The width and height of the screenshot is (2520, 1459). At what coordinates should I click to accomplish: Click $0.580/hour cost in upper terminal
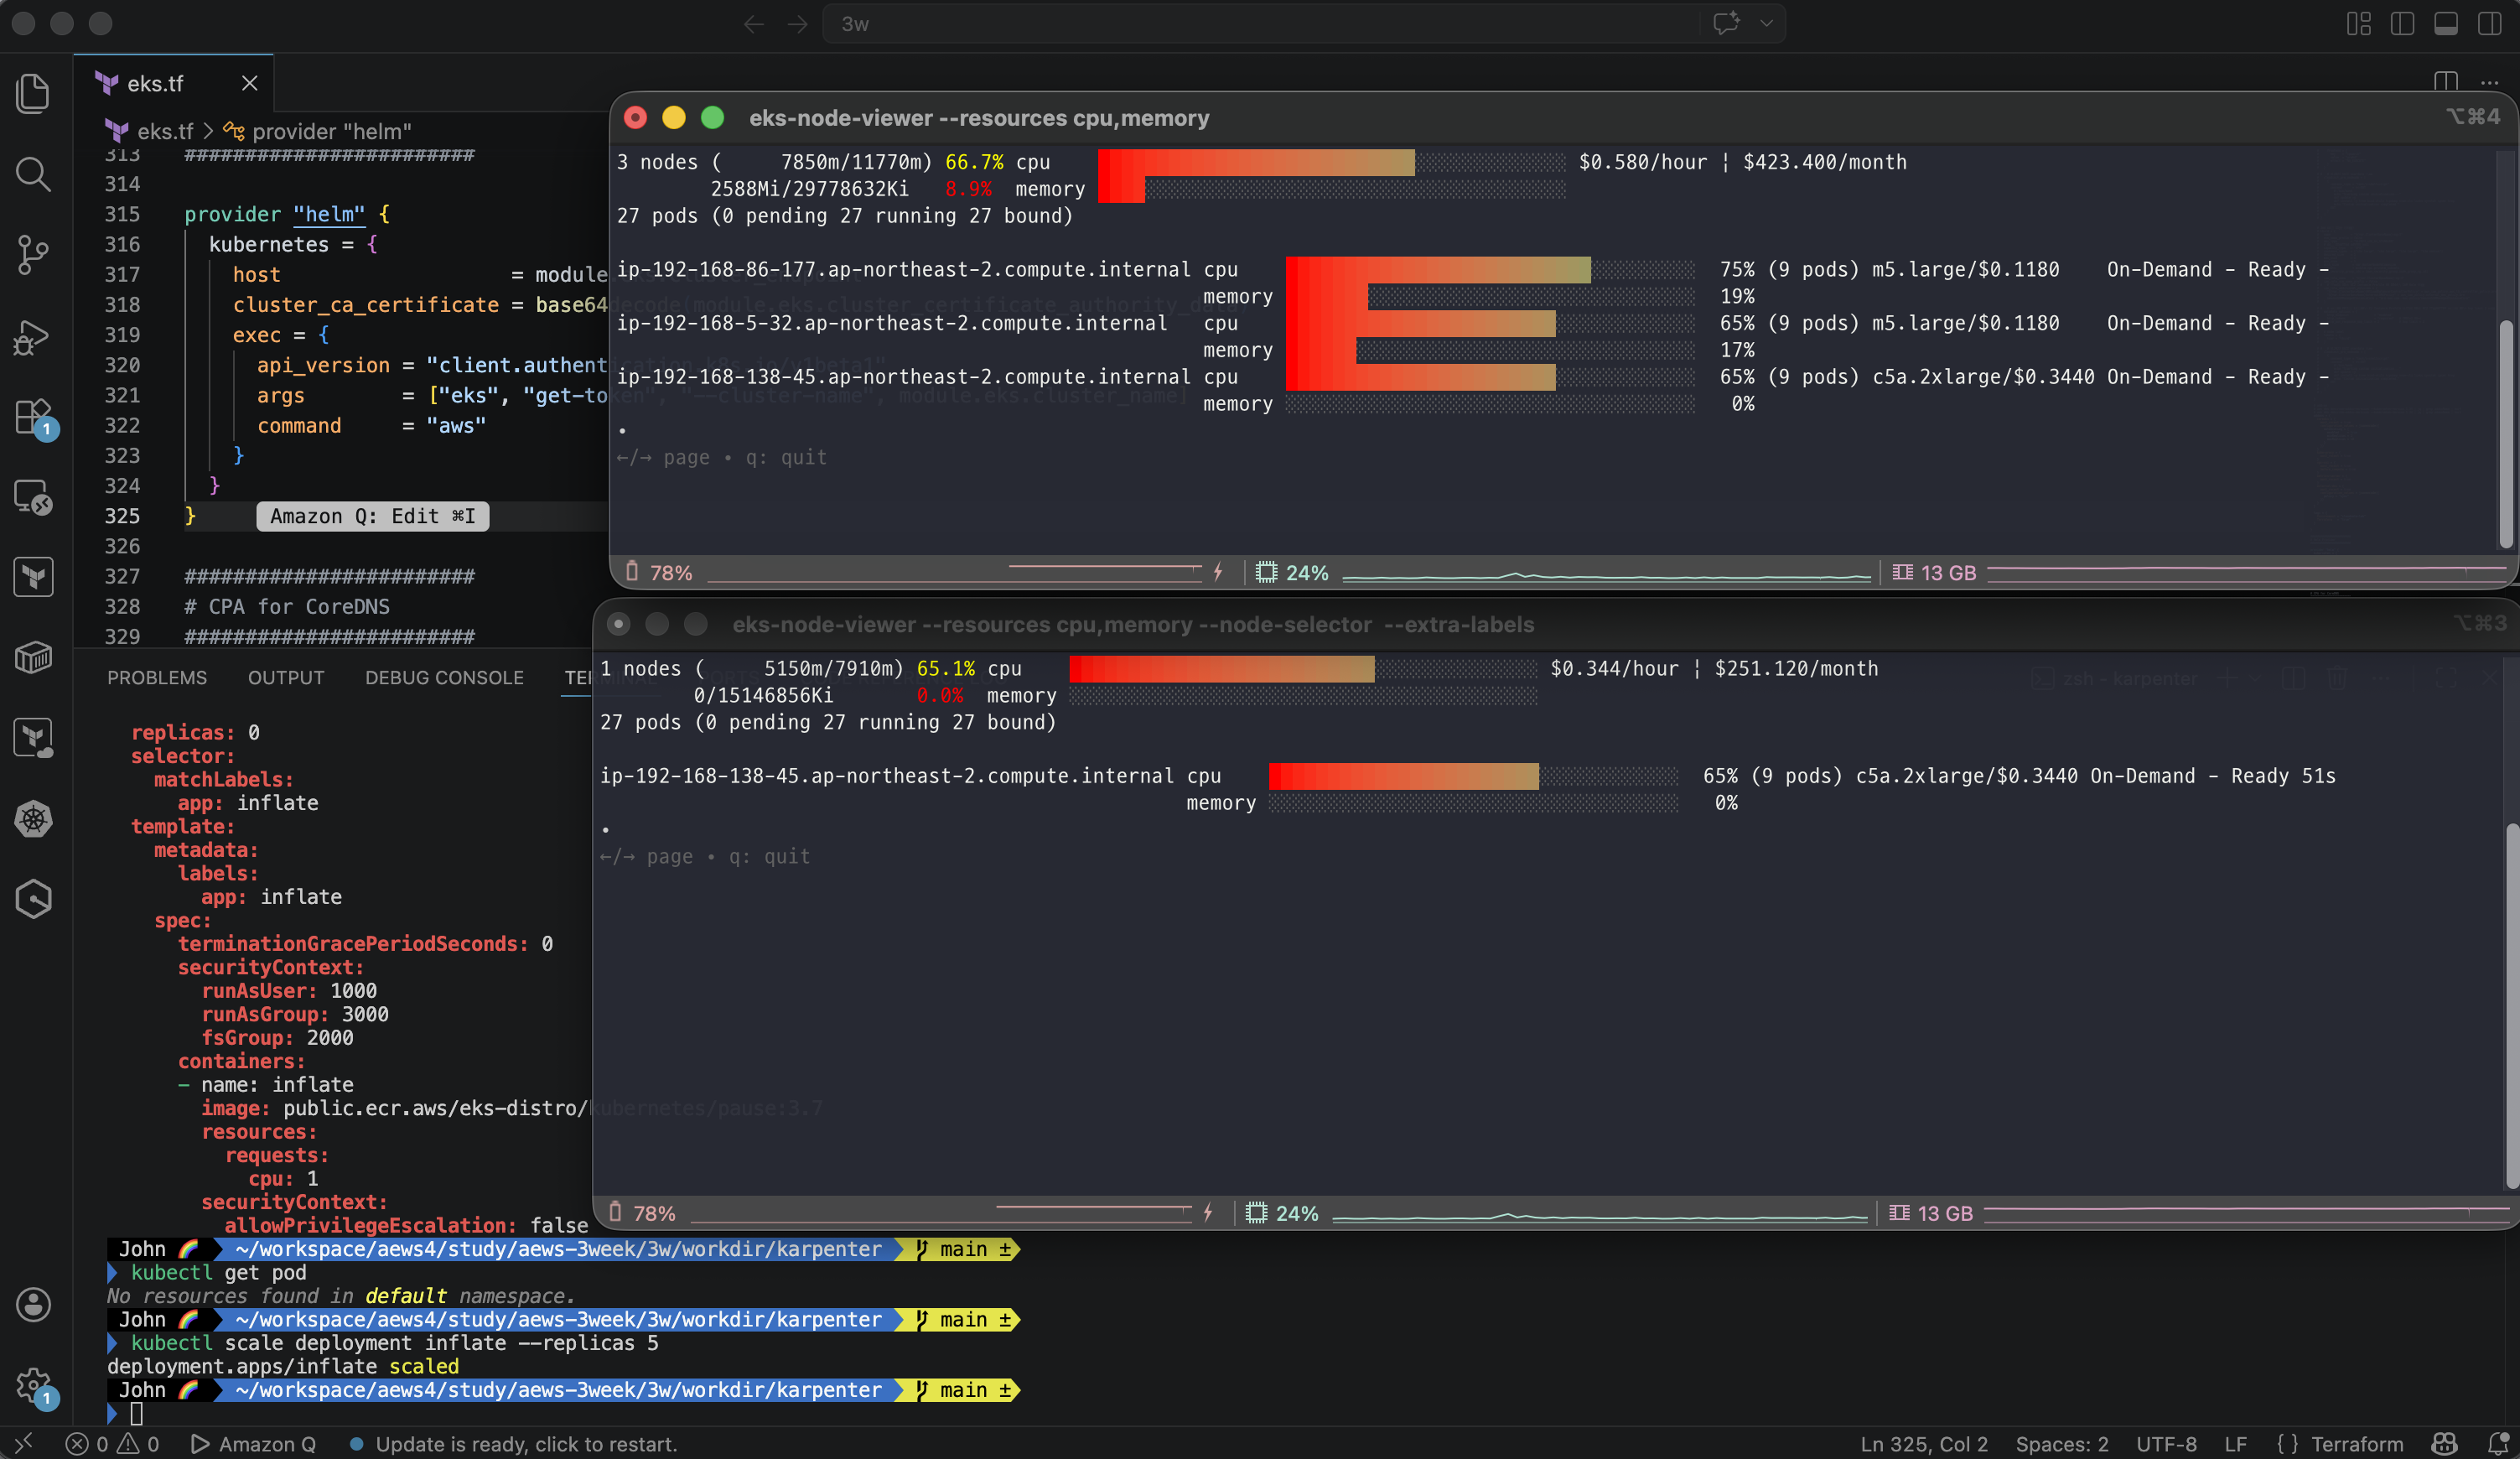coord(1642,162)
